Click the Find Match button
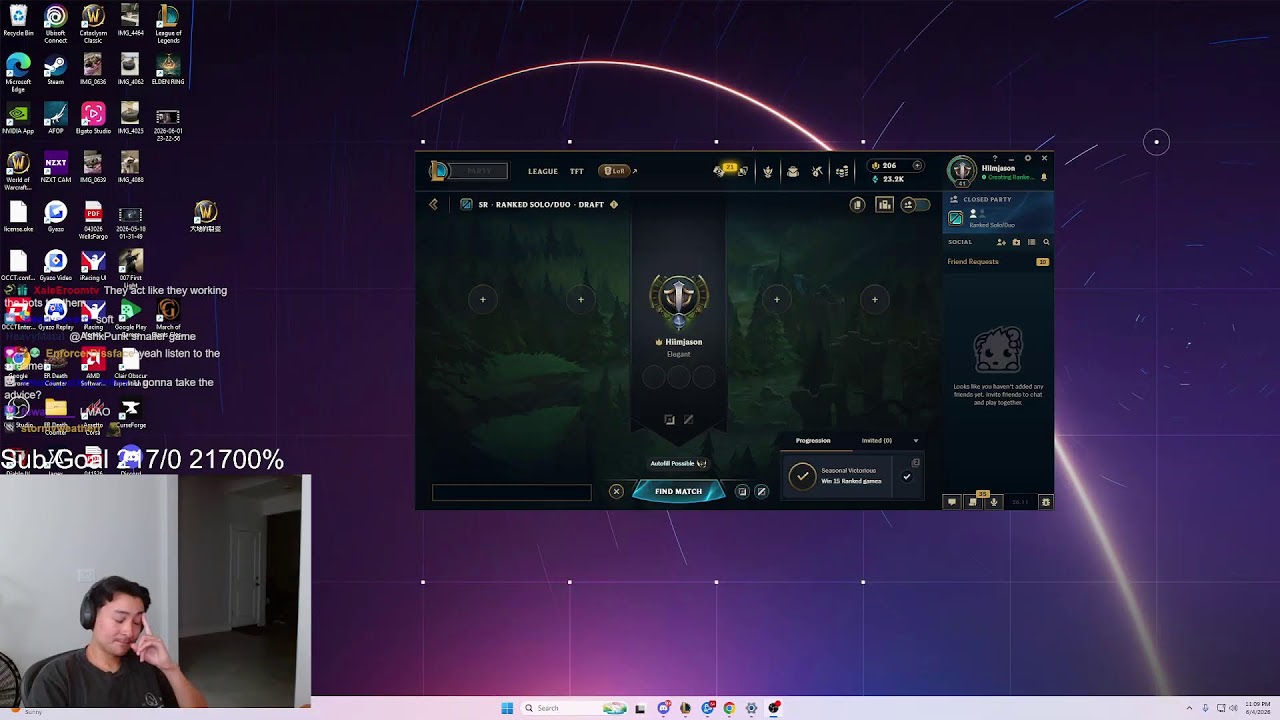1280x720 pixels. 678,492
